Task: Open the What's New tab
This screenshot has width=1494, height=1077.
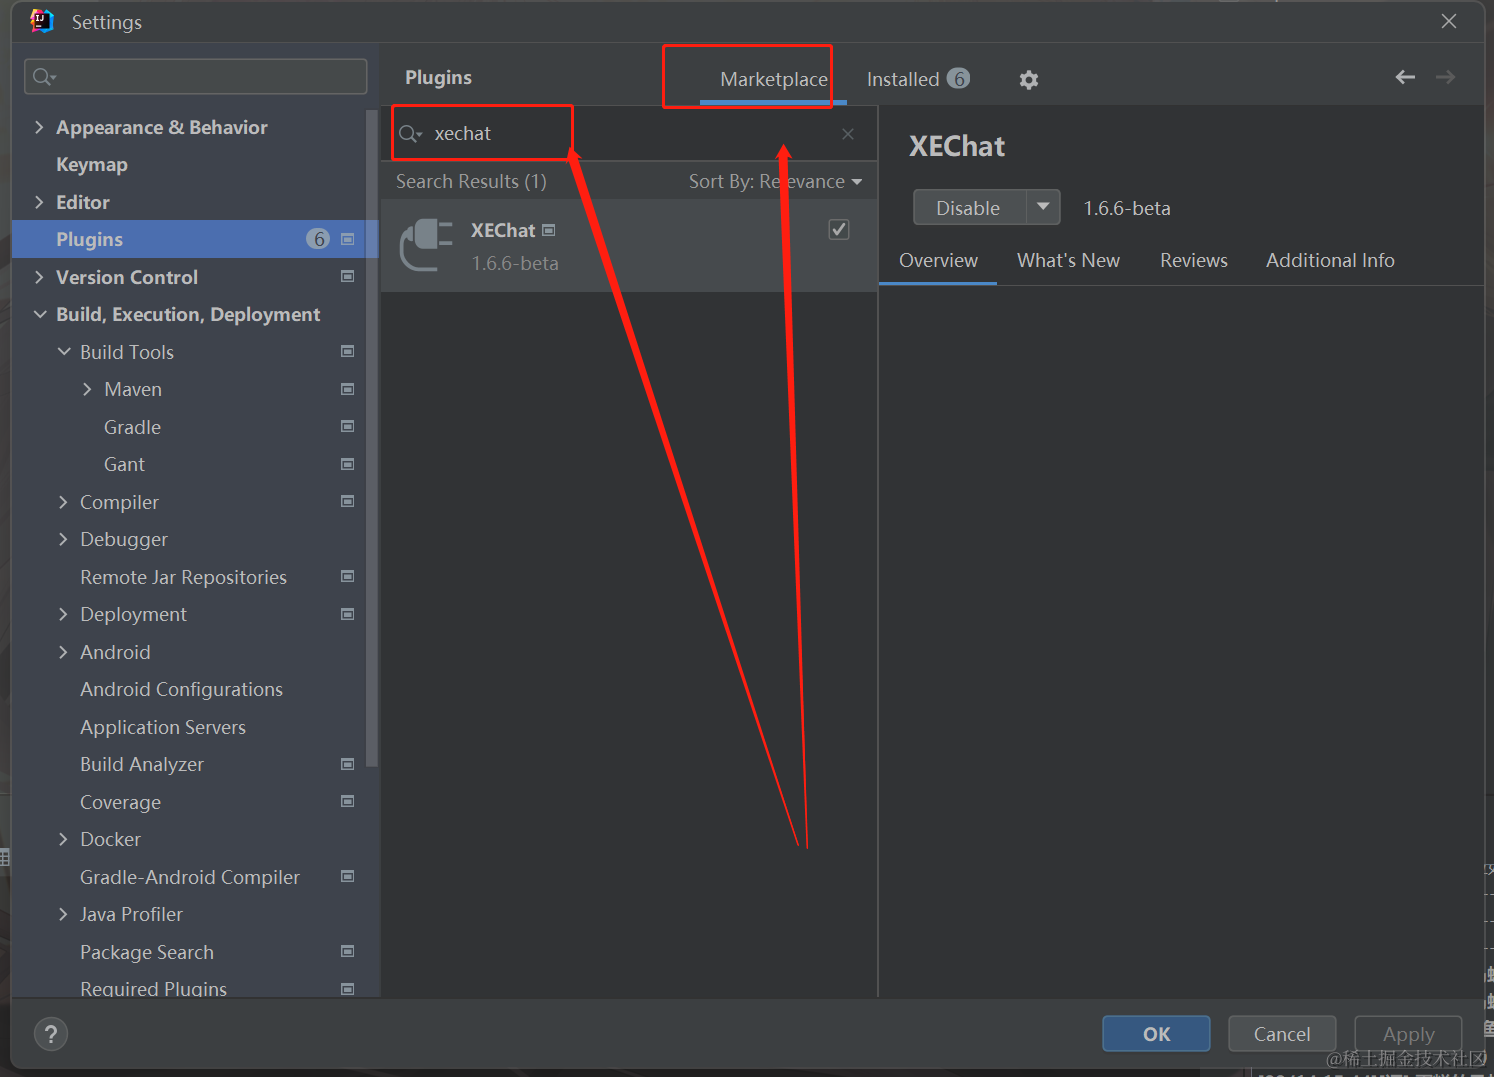Action: pyautogui.click(x=1068, y=261)
